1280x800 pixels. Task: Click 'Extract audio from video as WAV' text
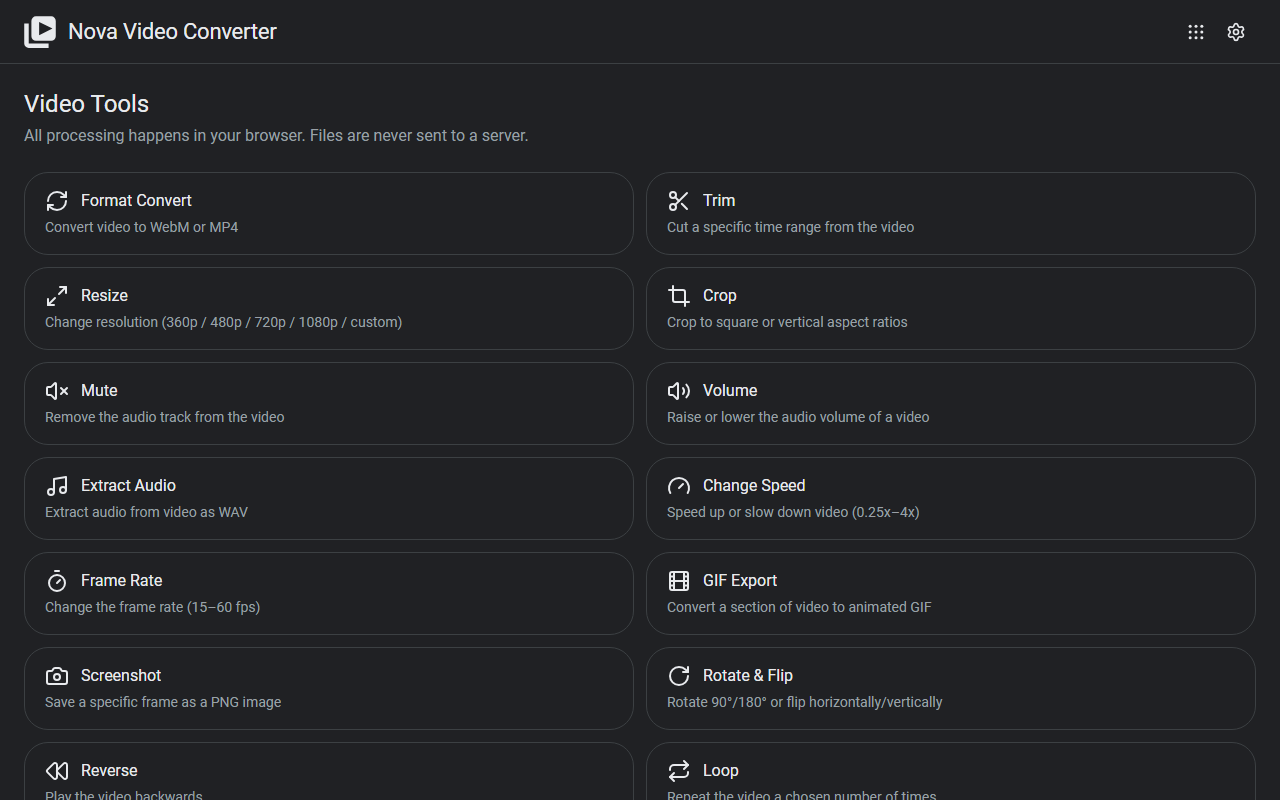[x=146, y=512]
